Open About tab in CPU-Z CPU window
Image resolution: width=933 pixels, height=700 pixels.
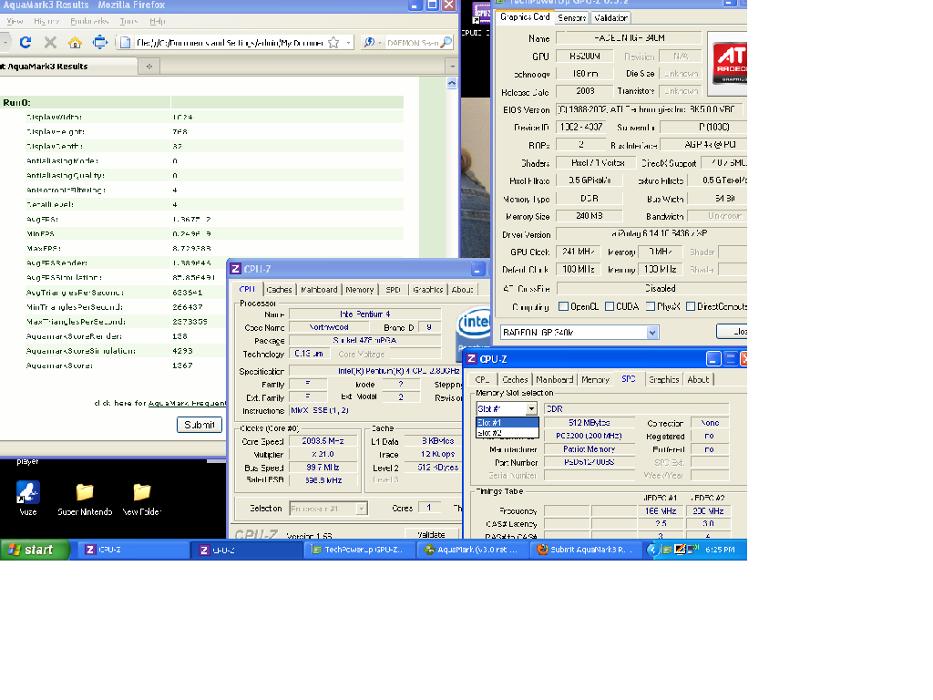pyautogui.click(x=462, y=289)
